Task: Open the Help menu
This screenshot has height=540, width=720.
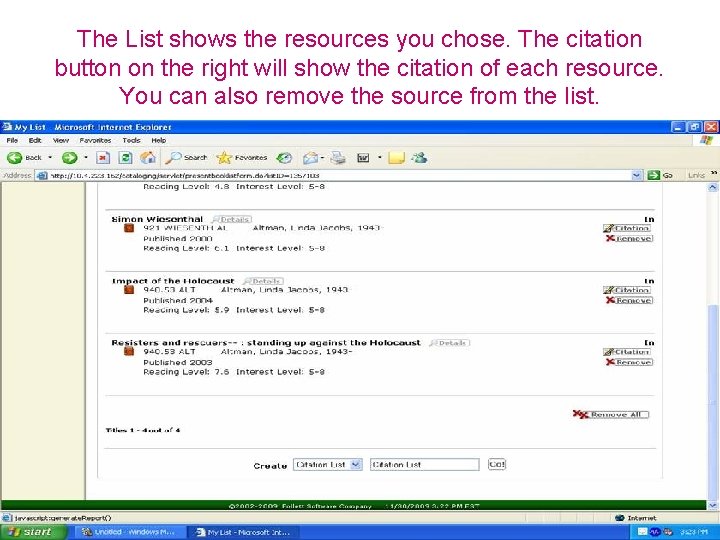Action: click(x=159, y=141)
